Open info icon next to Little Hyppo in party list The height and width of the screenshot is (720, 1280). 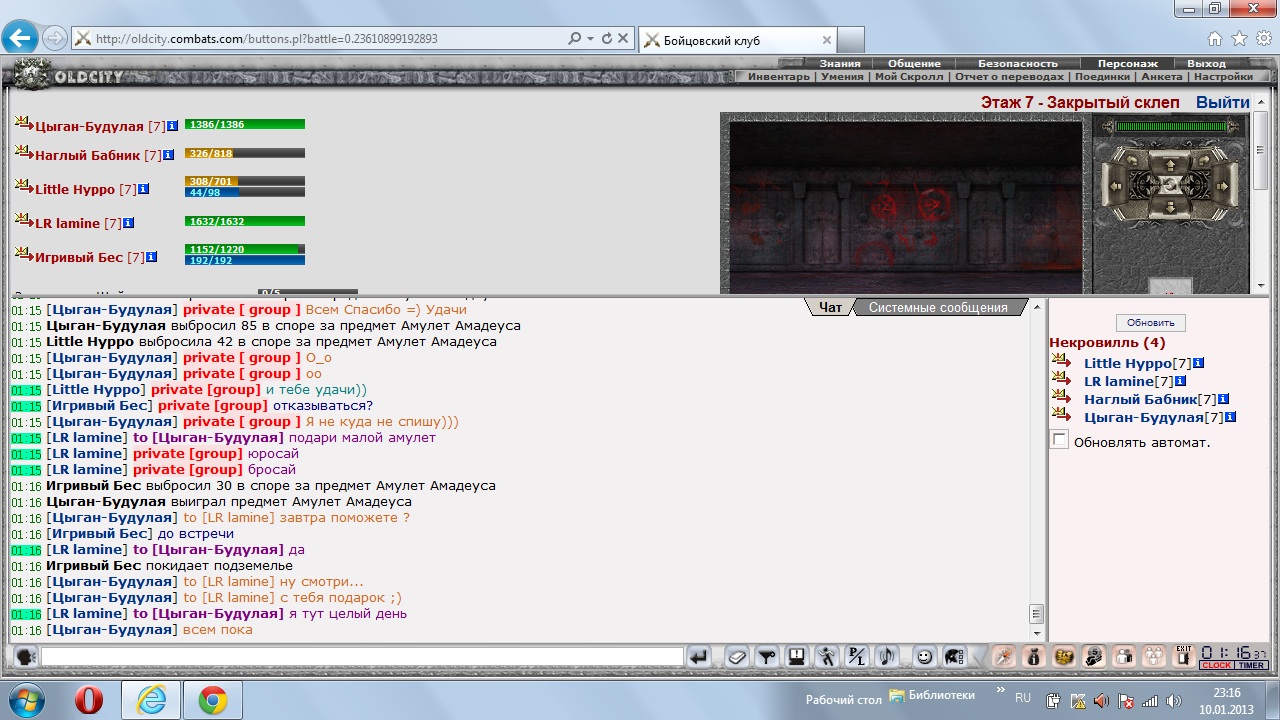coord(143,188)
